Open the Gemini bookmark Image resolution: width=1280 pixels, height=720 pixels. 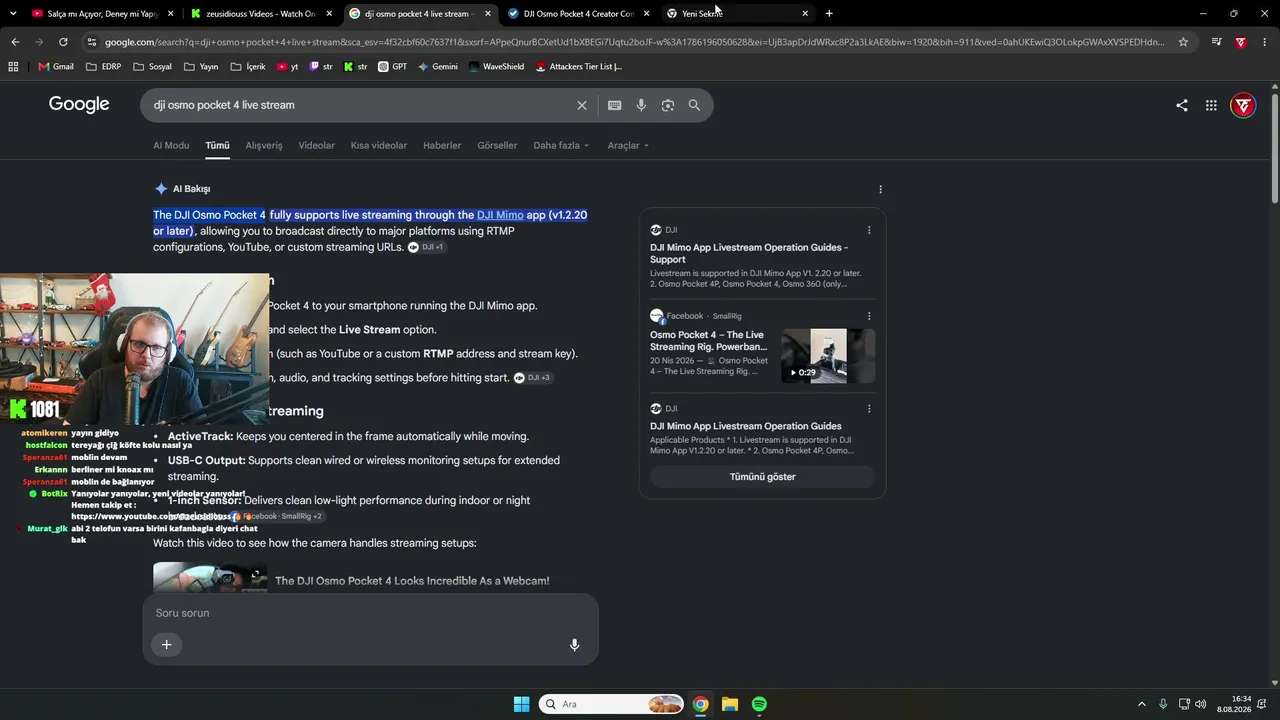[438, 67]
